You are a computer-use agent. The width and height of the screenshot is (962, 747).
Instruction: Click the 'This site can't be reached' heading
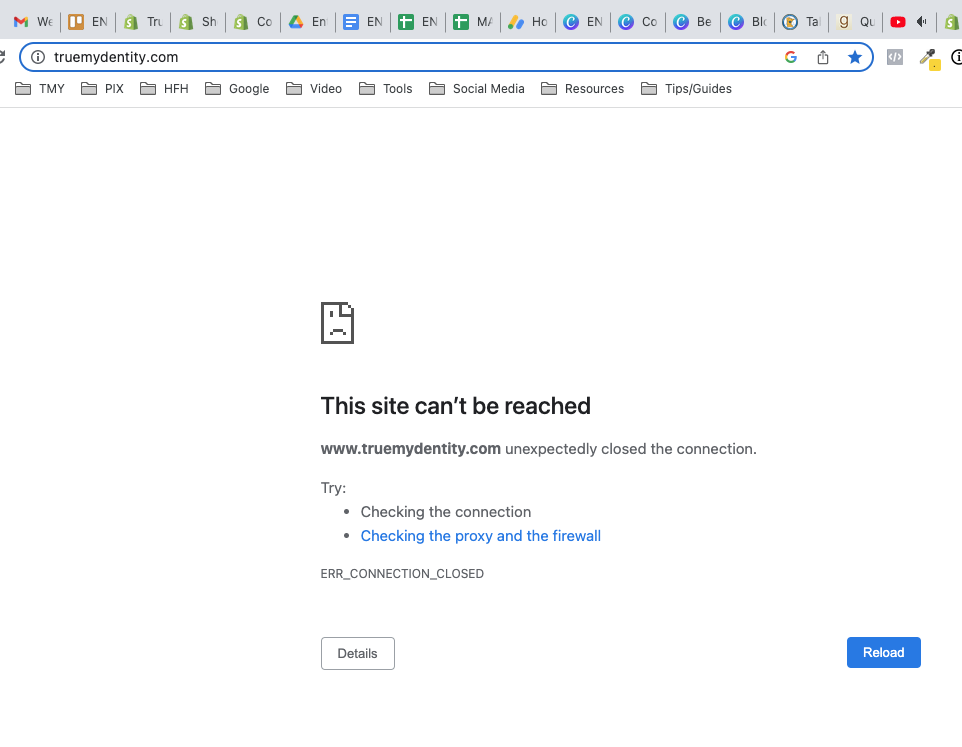click(x=455, y=406)
